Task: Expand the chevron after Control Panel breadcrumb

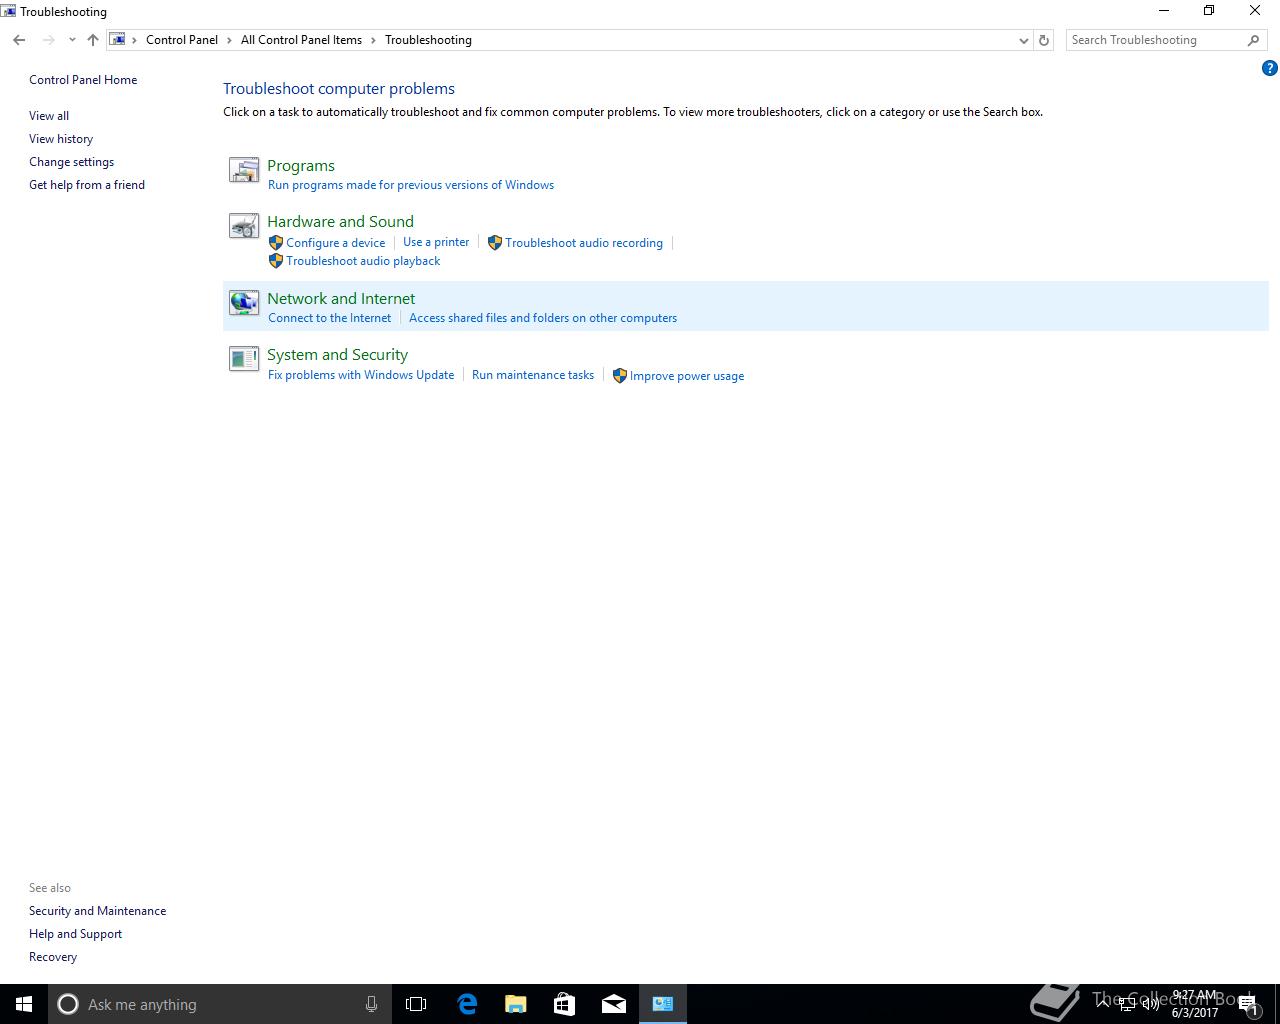Action: click(229, 40)
